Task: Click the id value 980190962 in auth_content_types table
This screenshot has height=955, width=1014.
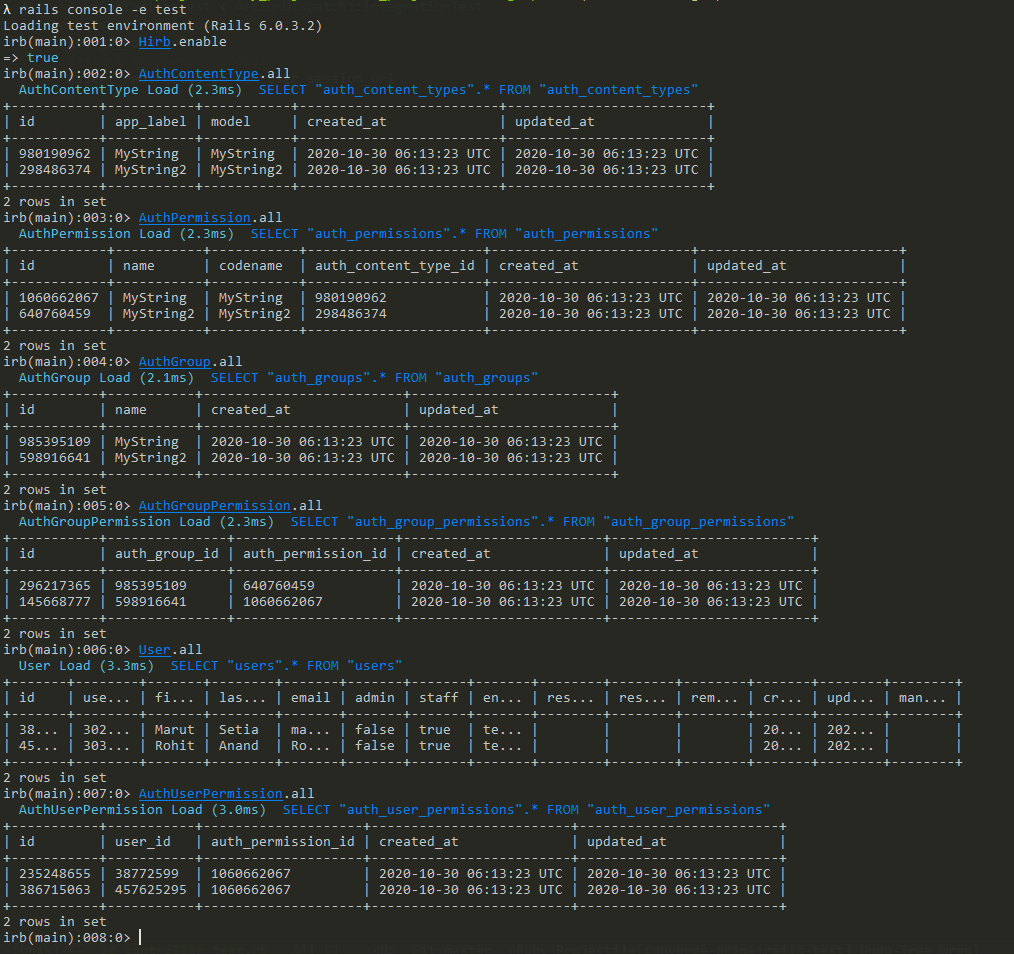Action: point(55,154)
